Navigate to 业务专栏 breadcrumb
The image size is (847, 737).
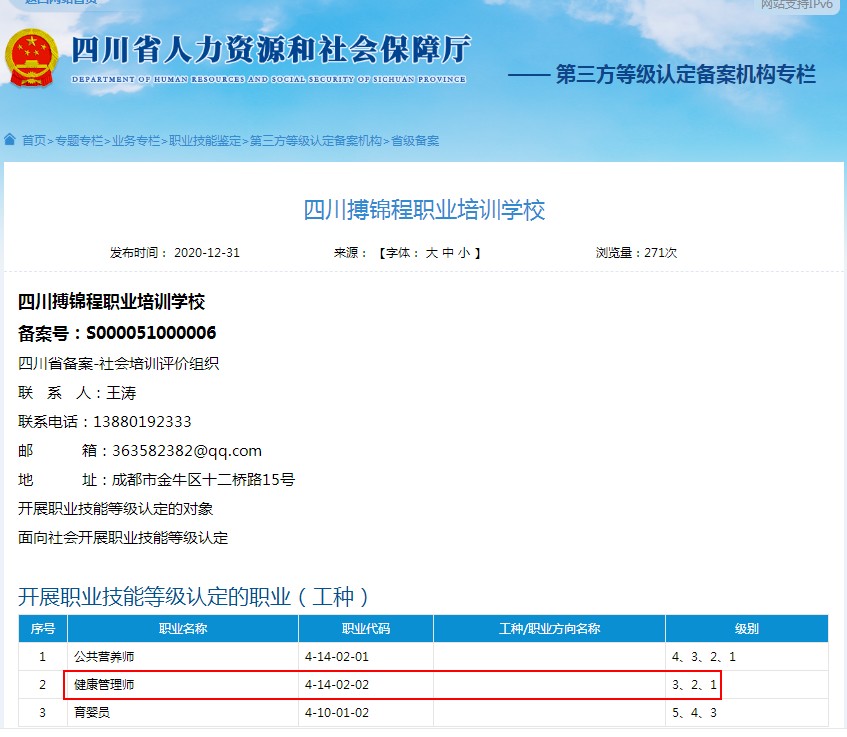[136, 141]
